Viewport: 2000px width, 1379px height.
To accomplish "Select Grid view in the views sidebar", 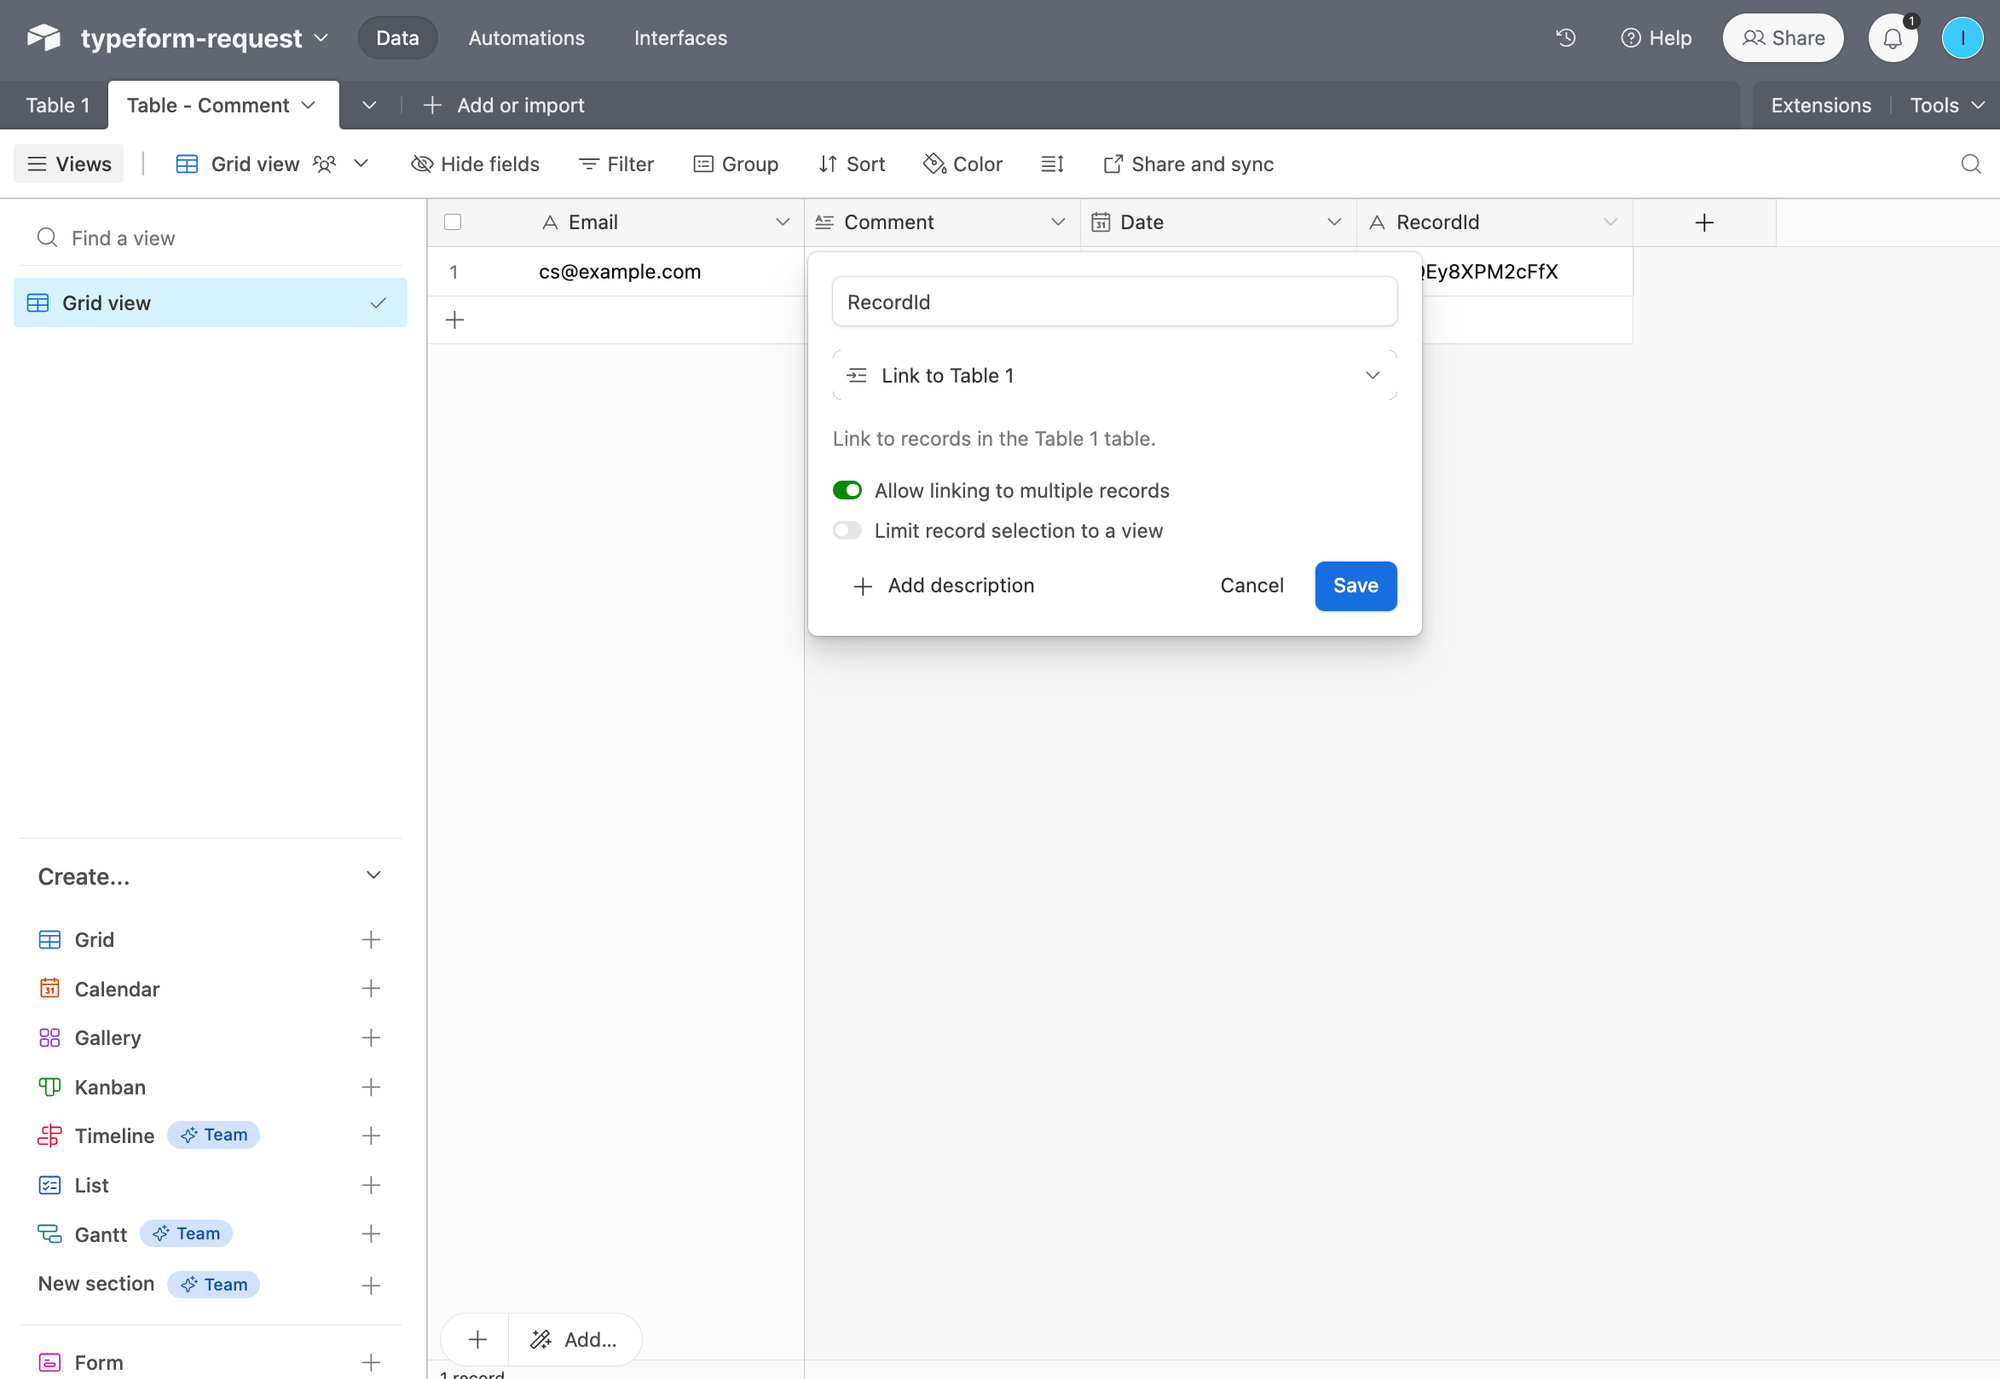I will tap(210, 303).
